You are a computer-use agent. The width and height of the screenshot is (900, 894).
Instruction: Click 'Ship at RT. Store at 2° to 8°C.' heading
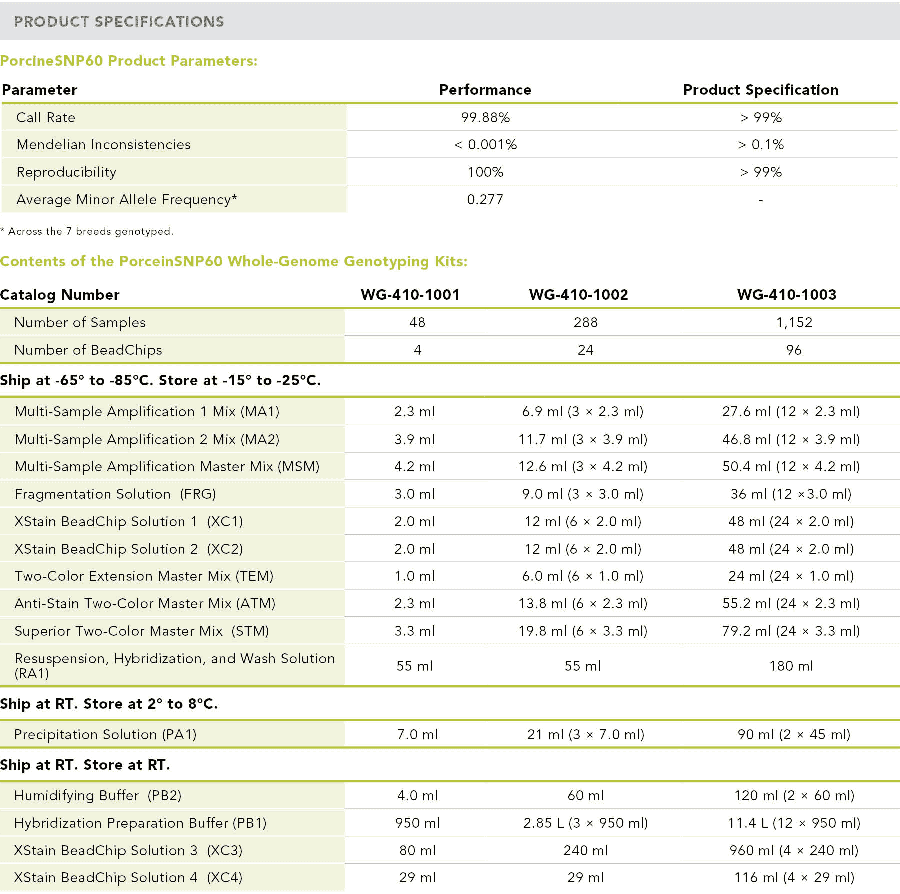click(x=109, y=703)
